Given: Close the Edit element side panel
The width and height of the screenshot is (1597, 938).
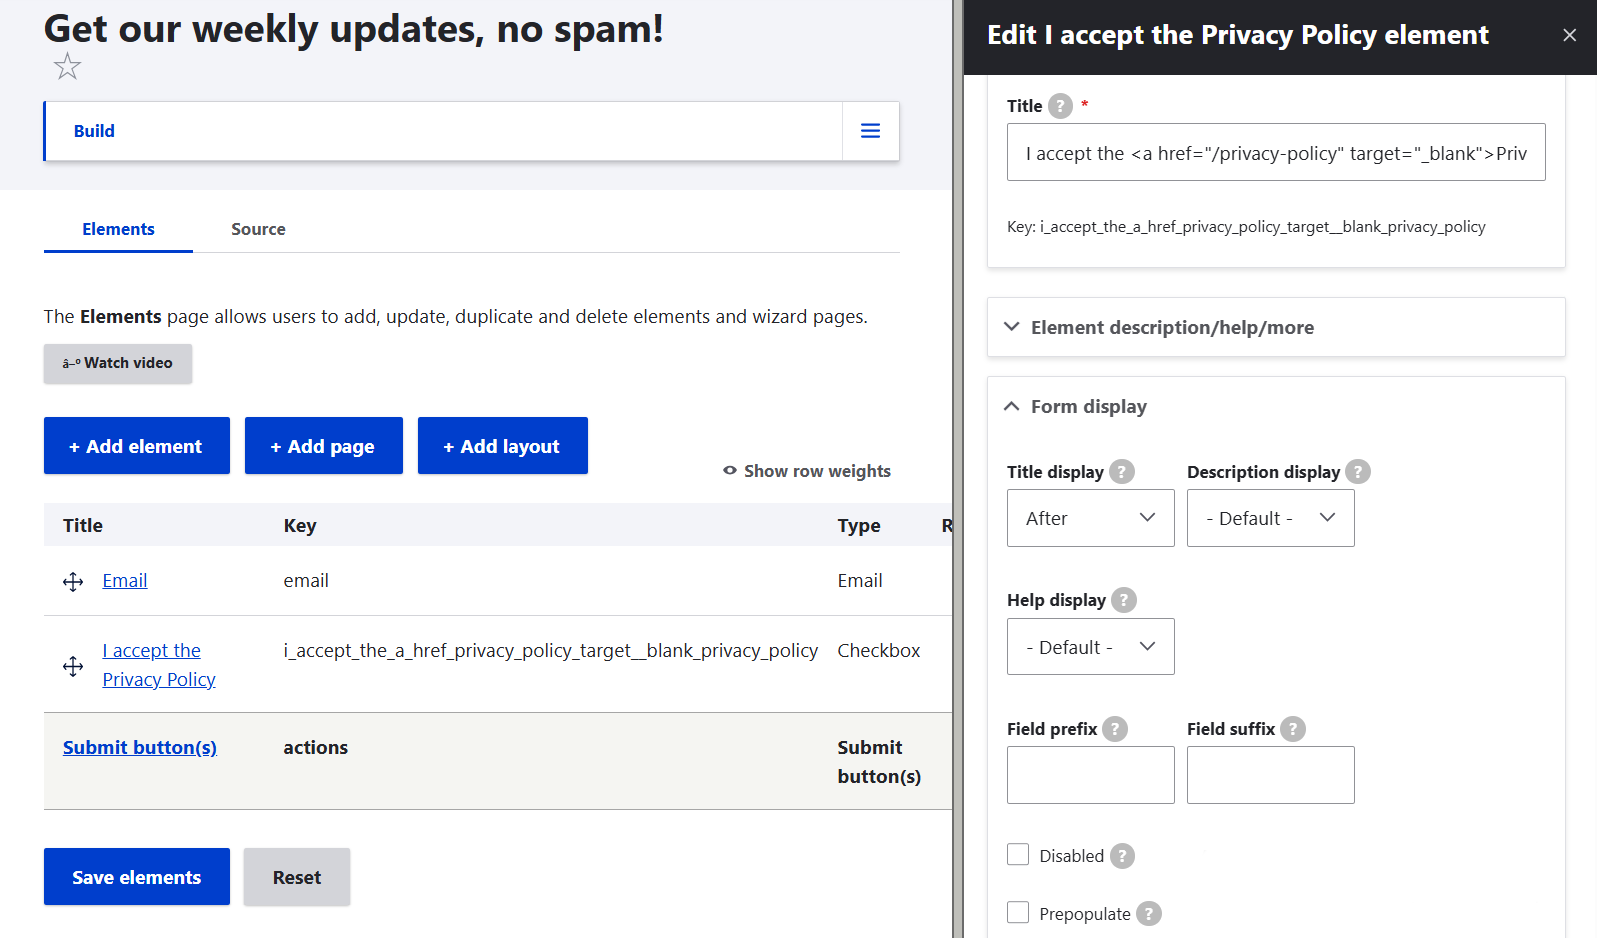Looking at the screenshot, I should [x=1569, y=35].
